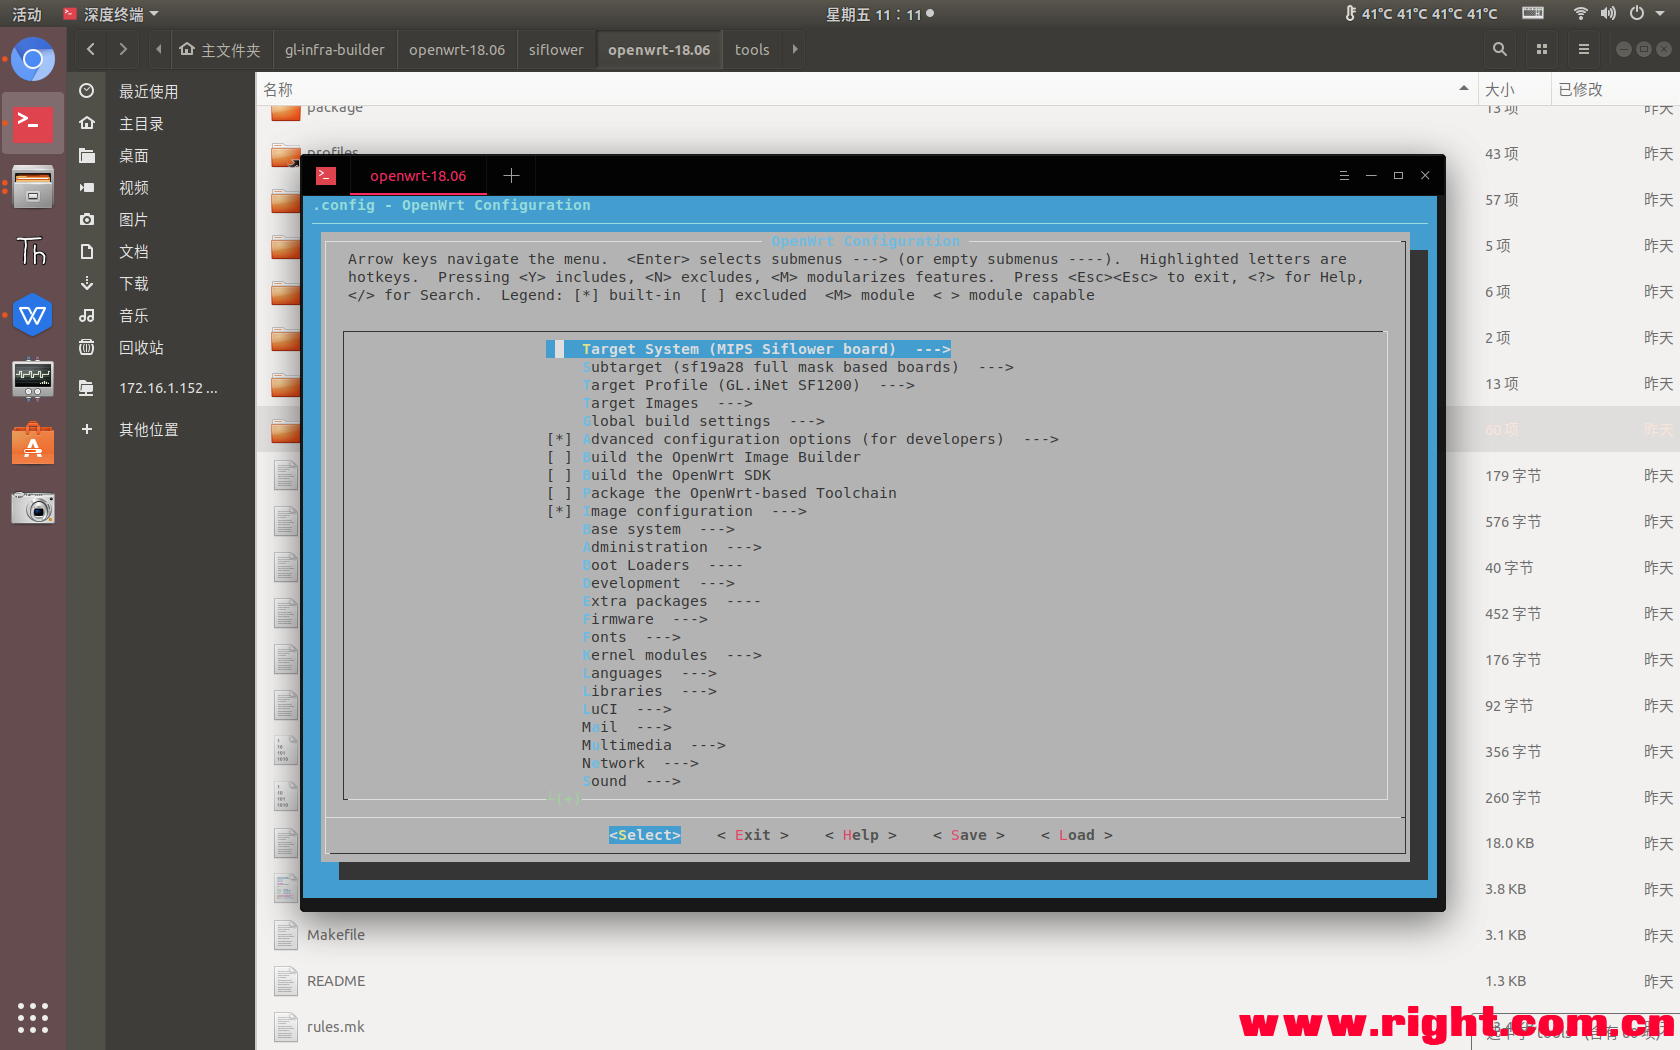The height and width of the screenshot is (1050, 1680).
Task: Go forward in file manager
Action: 123,49
